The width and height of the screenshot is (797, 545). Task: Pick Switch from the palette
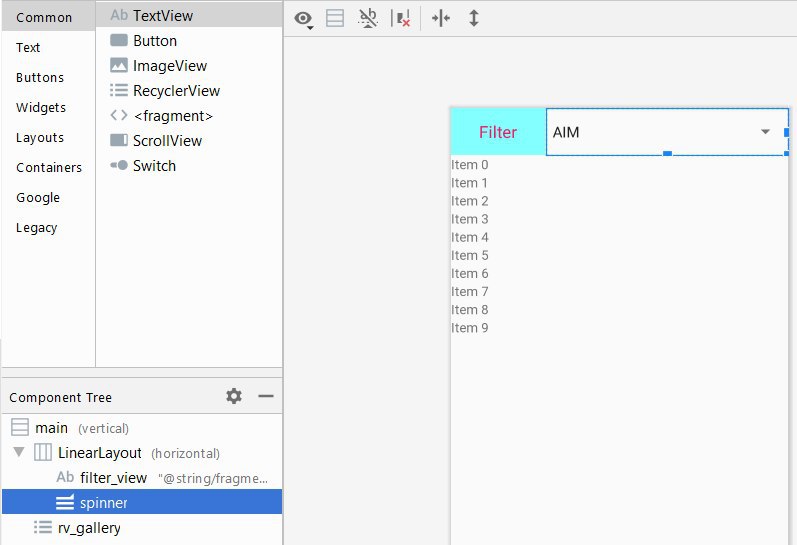tap(189, 166)
